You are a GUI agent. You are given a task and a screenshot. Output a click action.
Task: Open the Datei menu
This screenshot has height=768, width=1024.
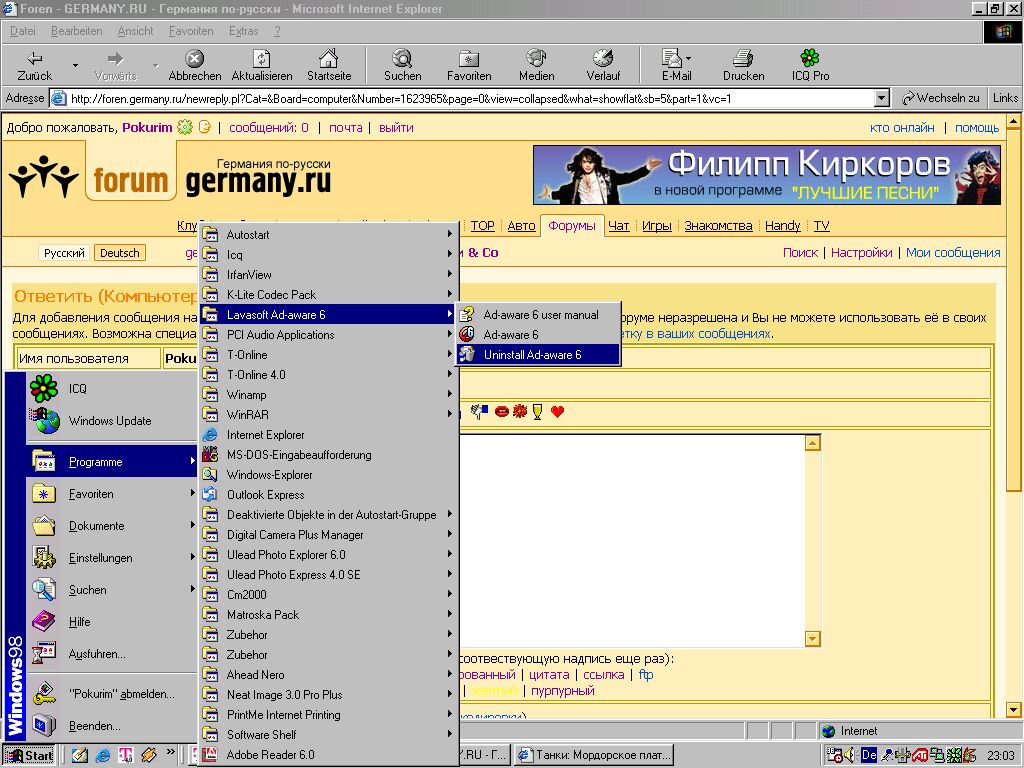[23, 31]
